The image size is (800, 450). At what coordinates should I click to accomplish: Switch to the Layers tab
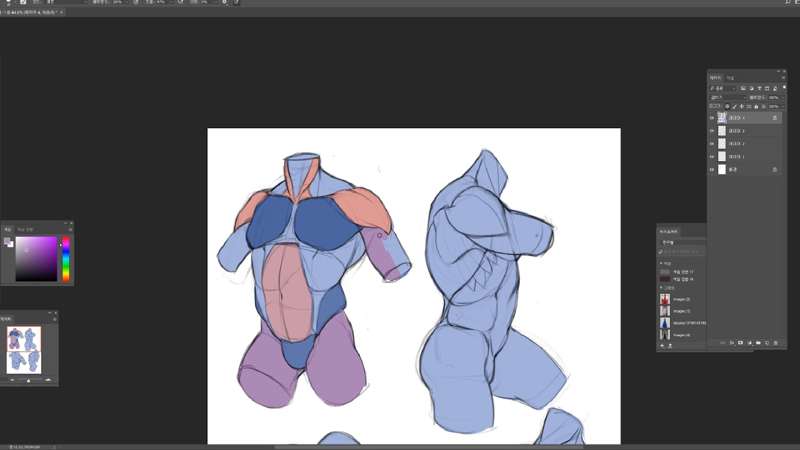click(x=715, y=78)
